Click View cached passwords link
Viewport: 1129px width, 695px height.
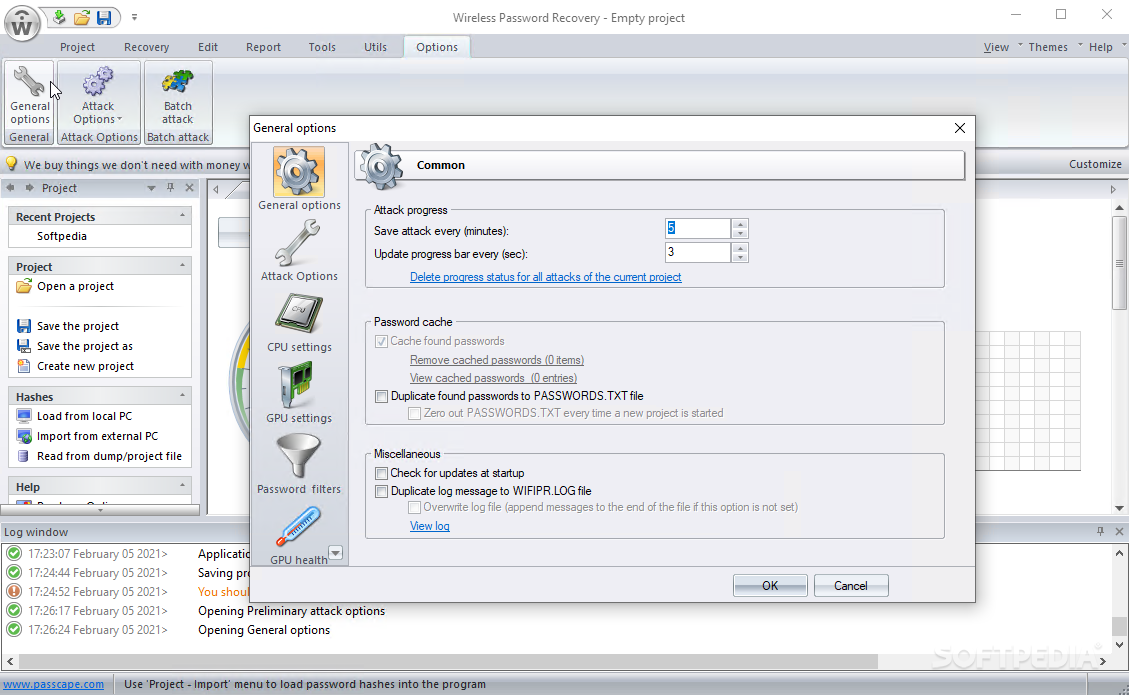coord(493,378)
